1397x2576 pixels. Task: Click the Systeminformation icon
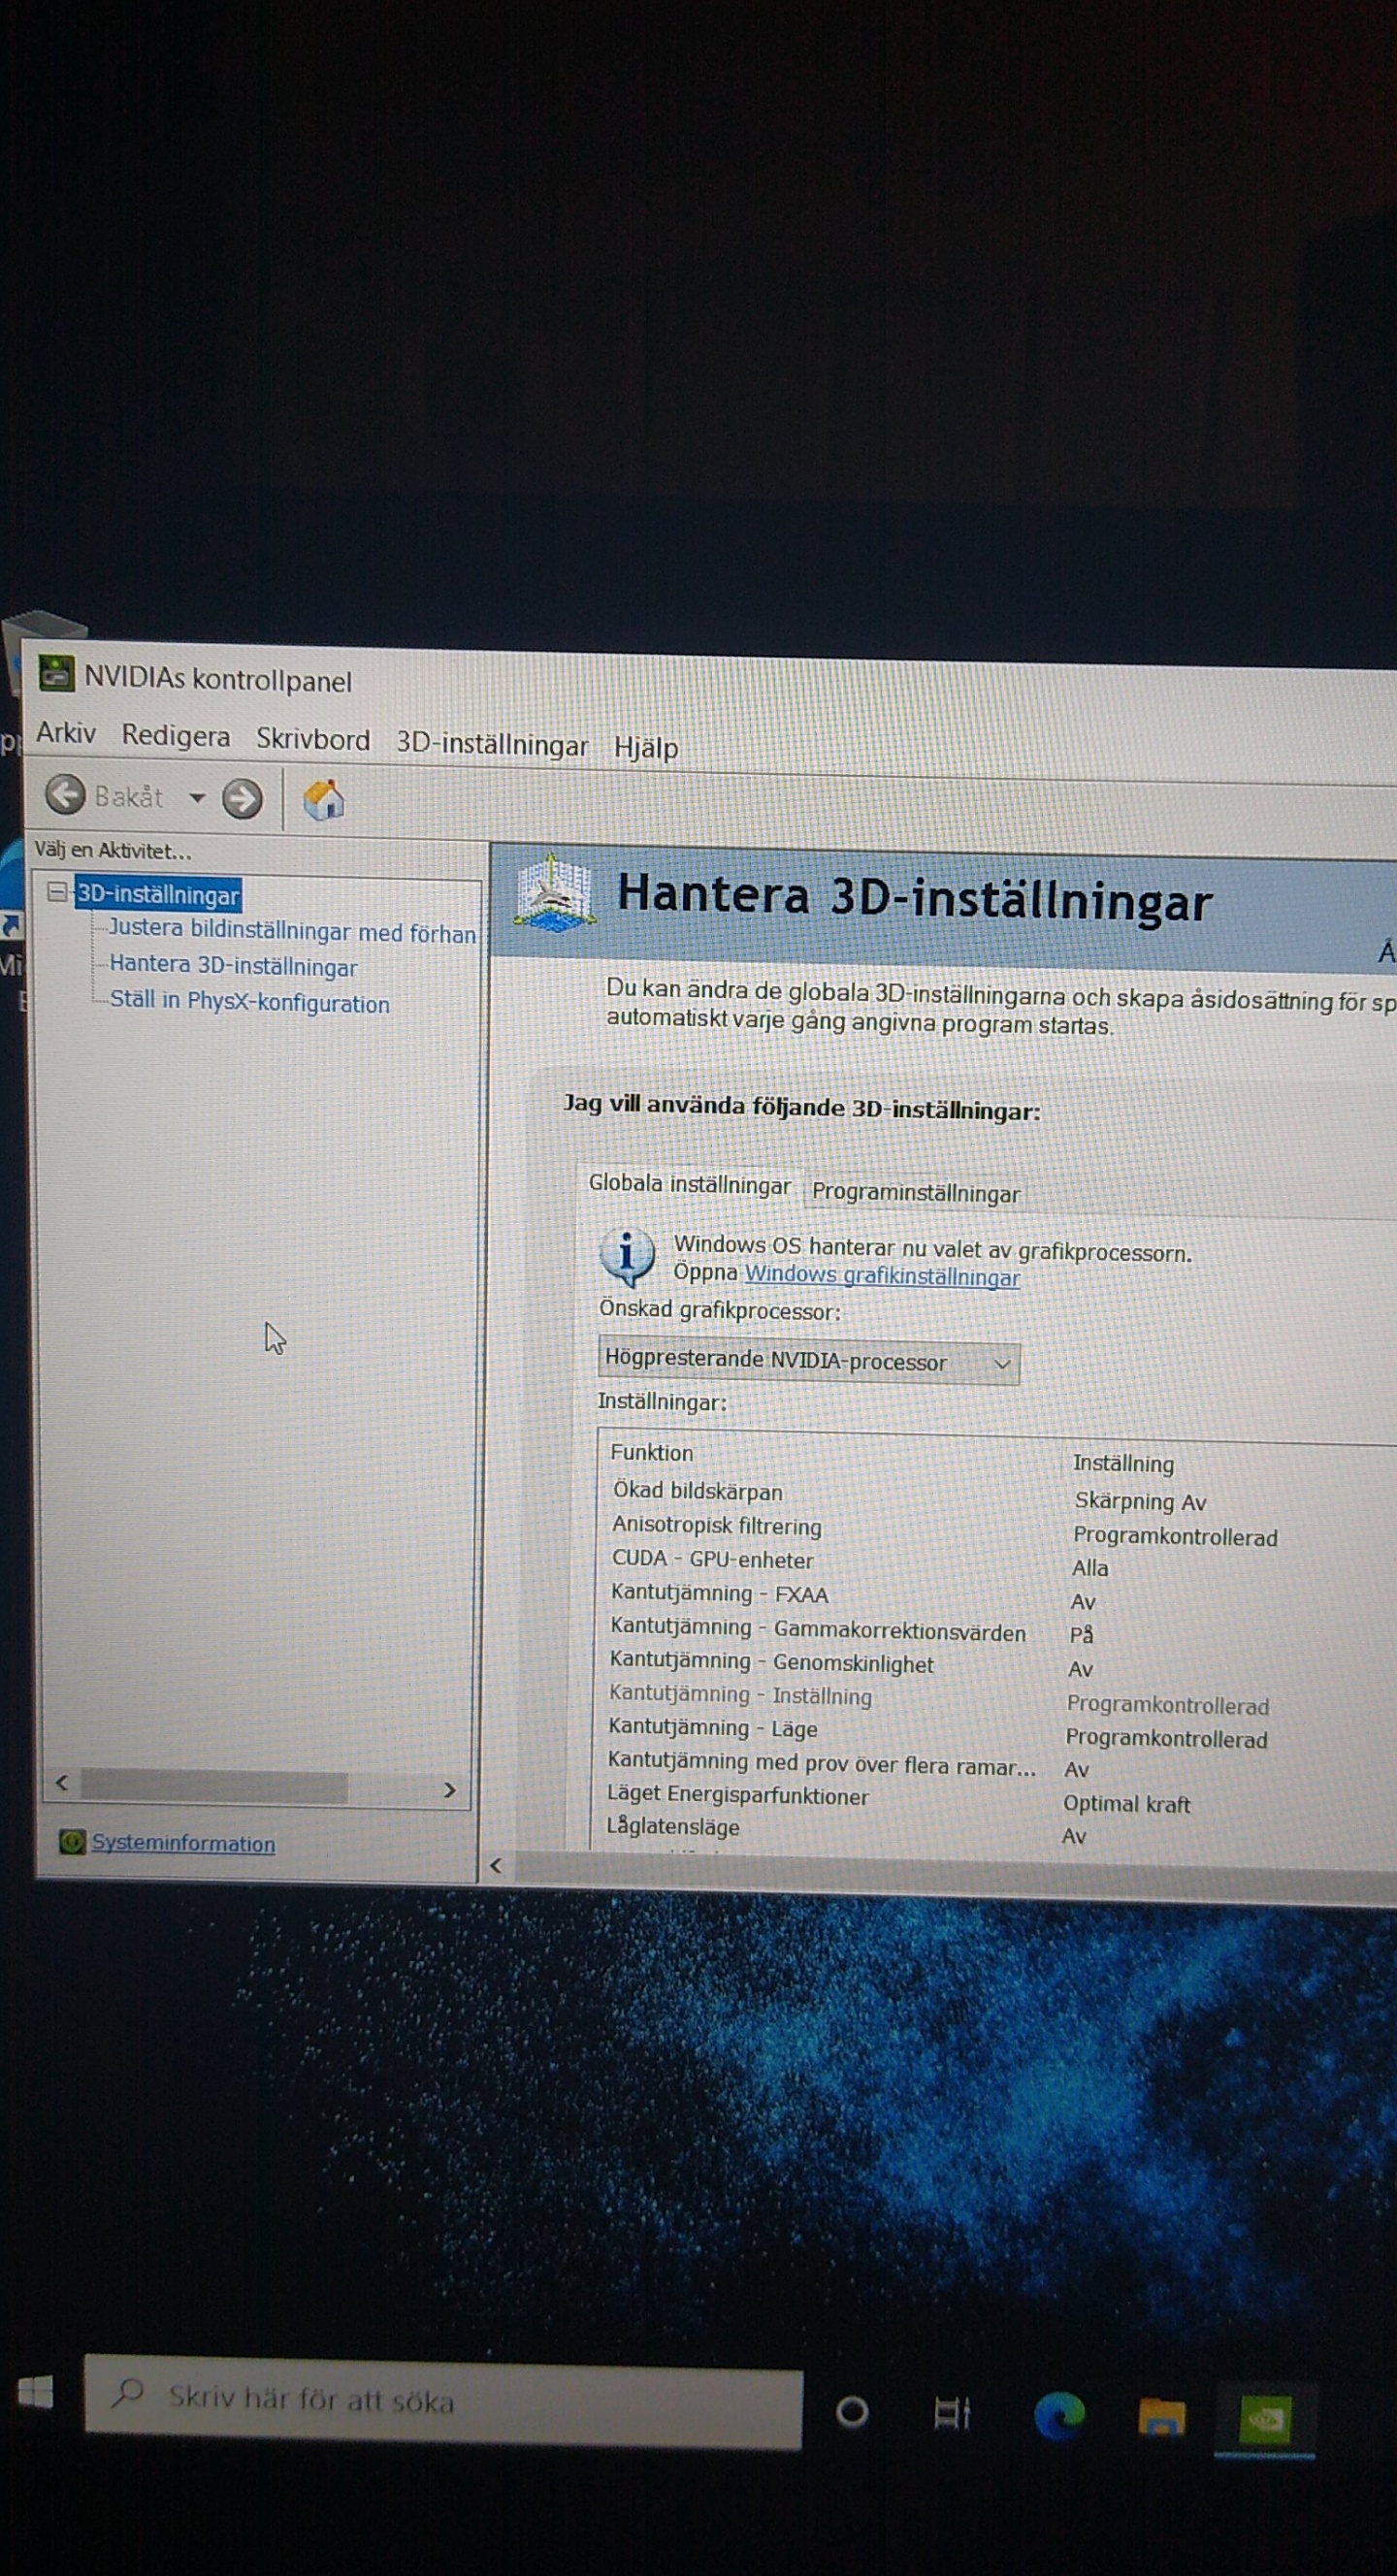point(72,1842)
